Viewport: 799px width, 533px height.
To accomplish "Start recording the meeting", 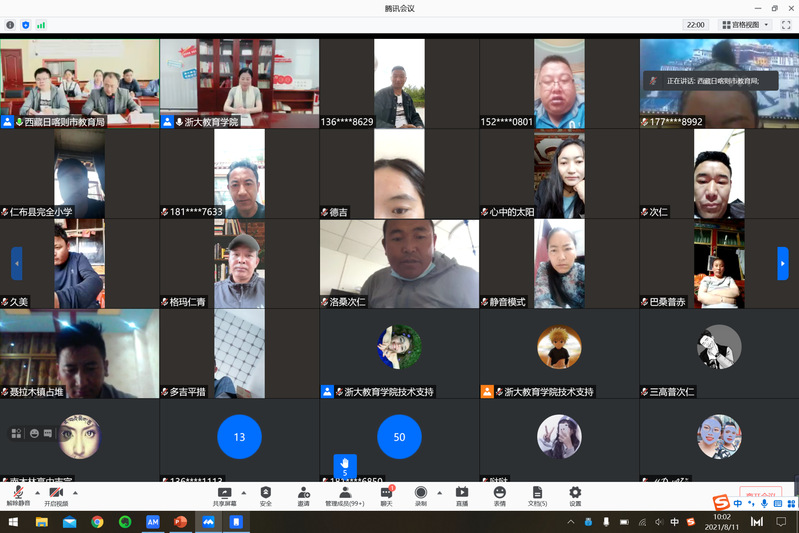I will tap(421, 493).
